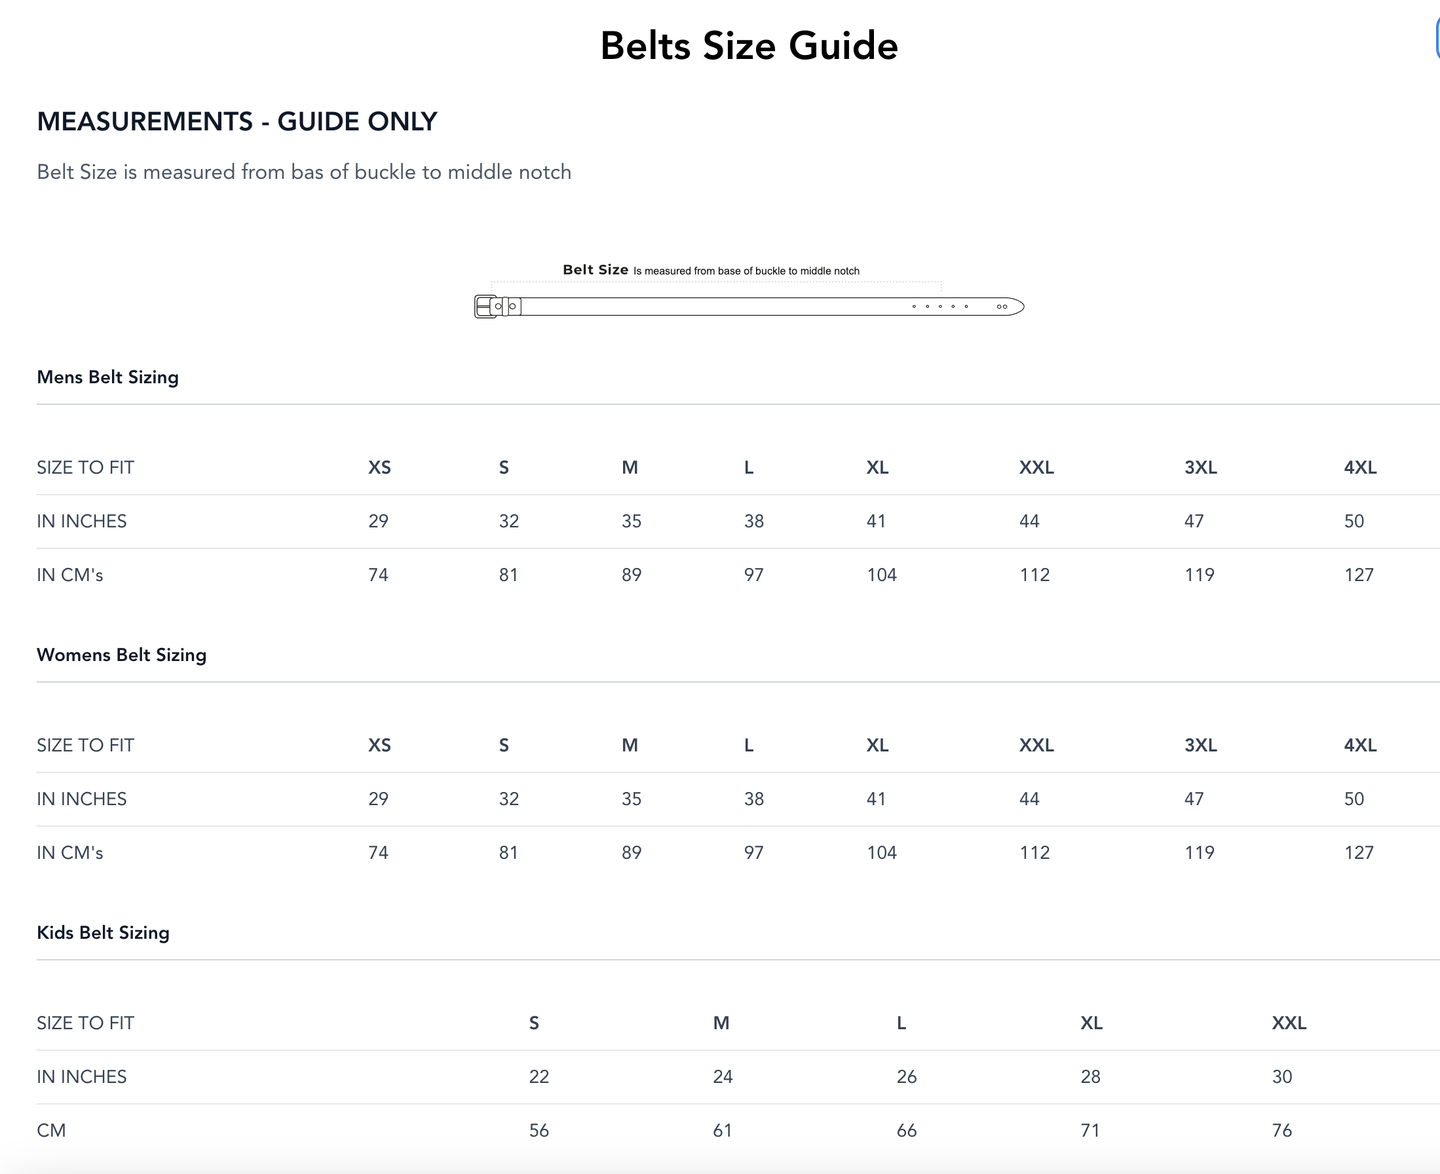This screenshot has height=1174, width=1440.
Task: Select the 'Womens Belt Sizing' heading
Action: point(122,655)
